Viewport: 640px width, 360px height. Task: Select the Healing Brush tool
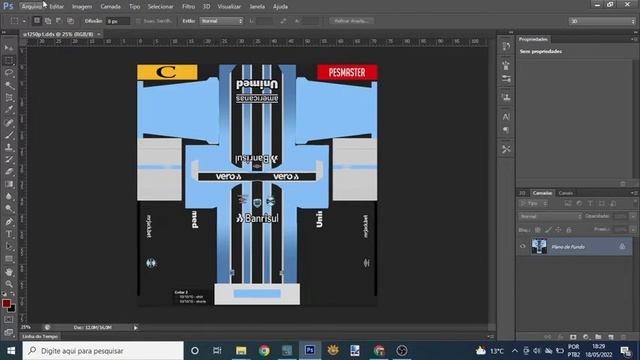point(9,122)
